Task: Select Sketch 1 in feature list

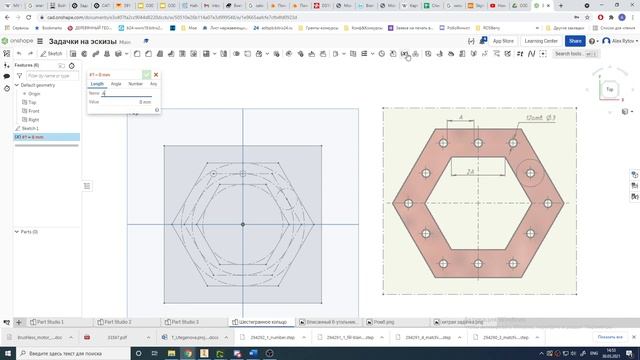Action: (x=30, y=128)
